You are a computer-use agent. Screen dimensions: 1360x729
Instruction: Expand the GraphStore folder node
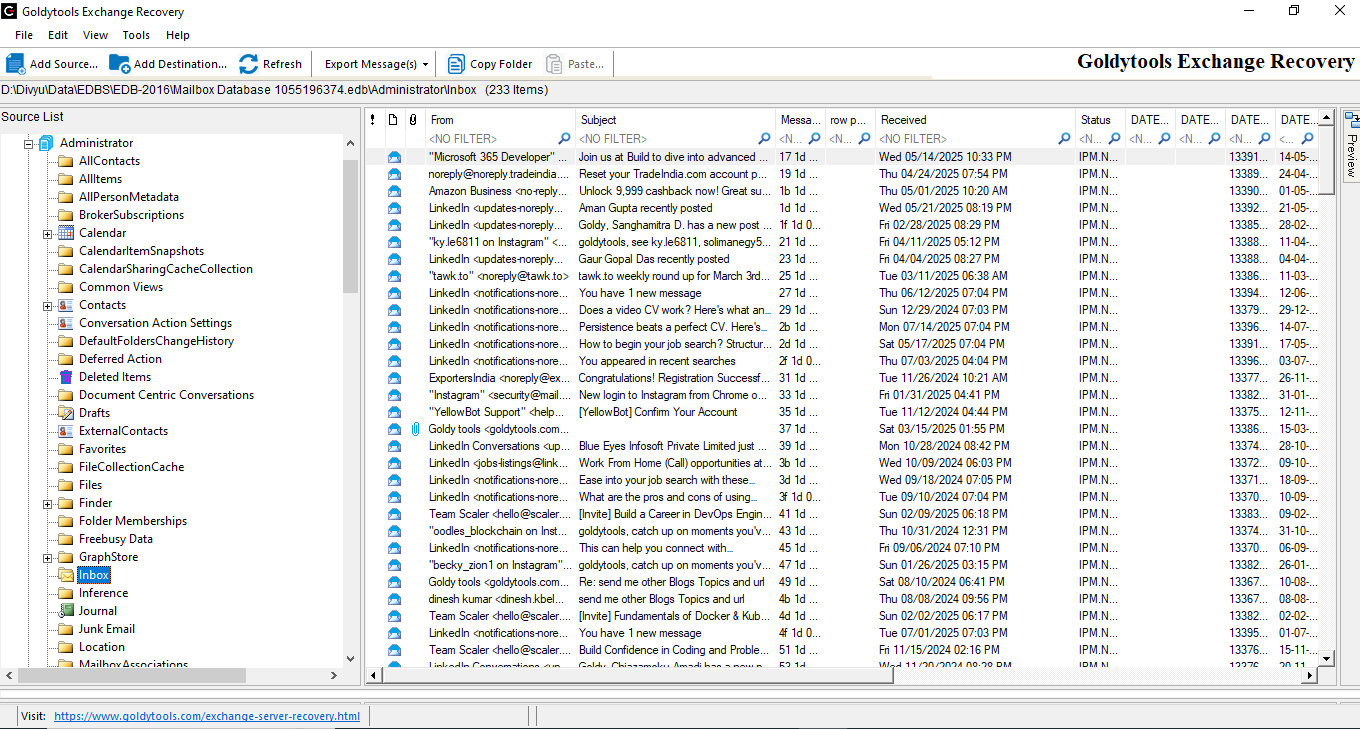click(47, 558)
